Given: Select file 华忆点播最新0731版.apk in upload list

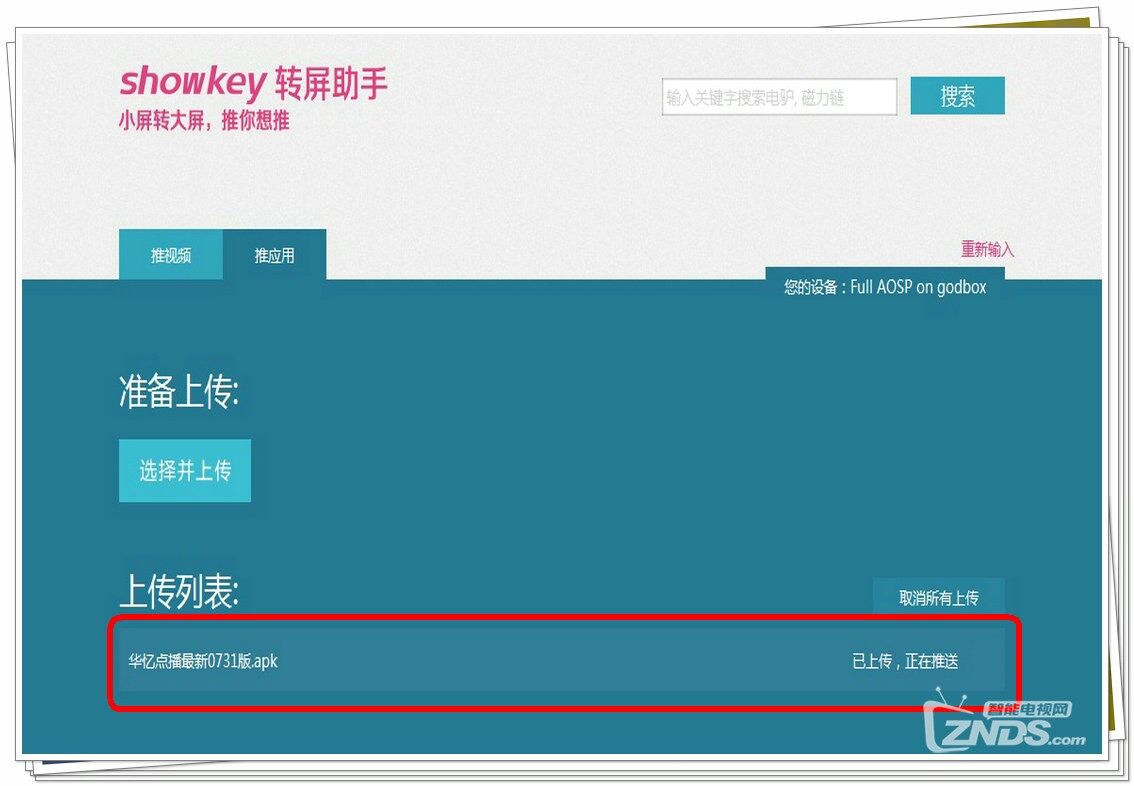Looking at the screenshot, I should pos(203,661).
